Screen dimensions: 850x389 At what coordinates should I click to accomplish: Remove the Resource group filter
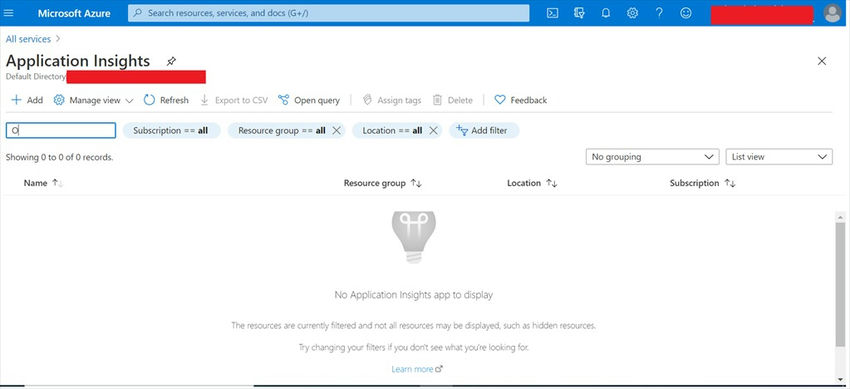click(x=336, y=131)
